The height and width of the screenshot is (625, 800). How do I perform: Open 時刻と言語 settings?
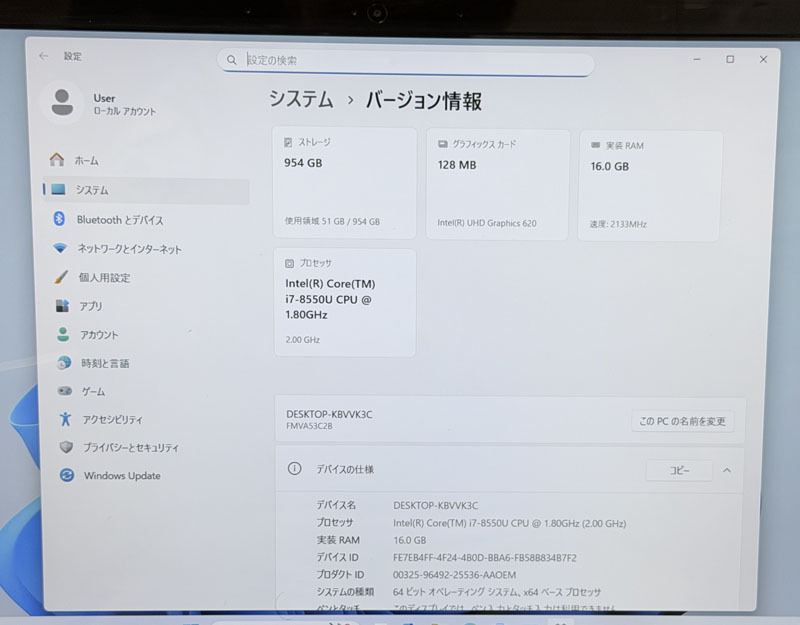[88, 363]
